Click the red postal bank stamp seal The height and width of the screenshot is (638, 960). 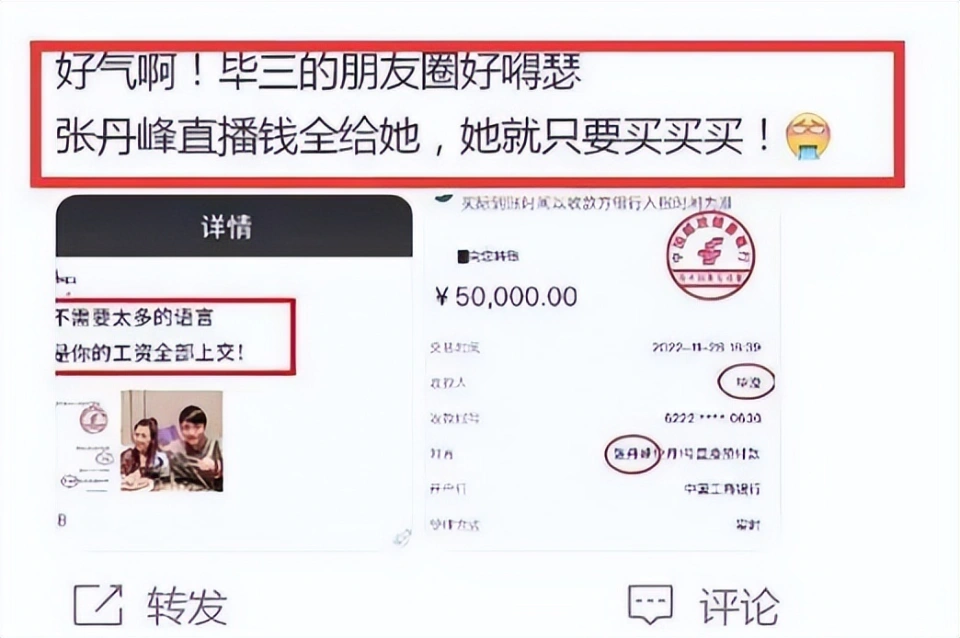click(x=710, y=255)
